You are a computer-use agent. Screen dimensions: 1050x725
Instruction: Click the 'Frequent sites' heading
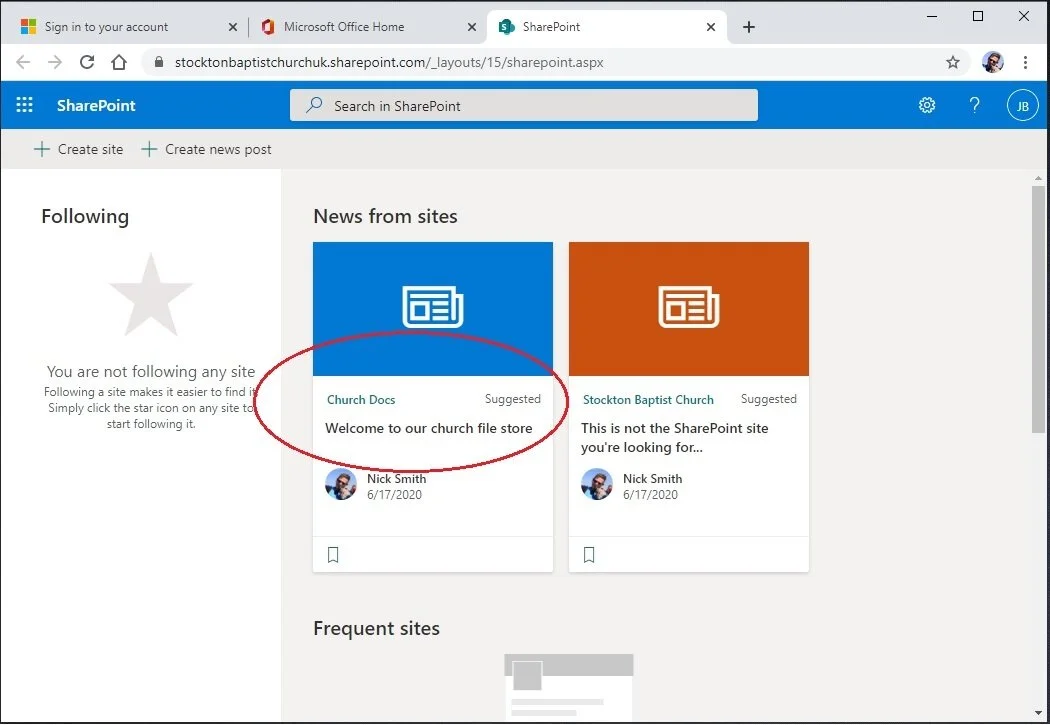coord(376,628)
